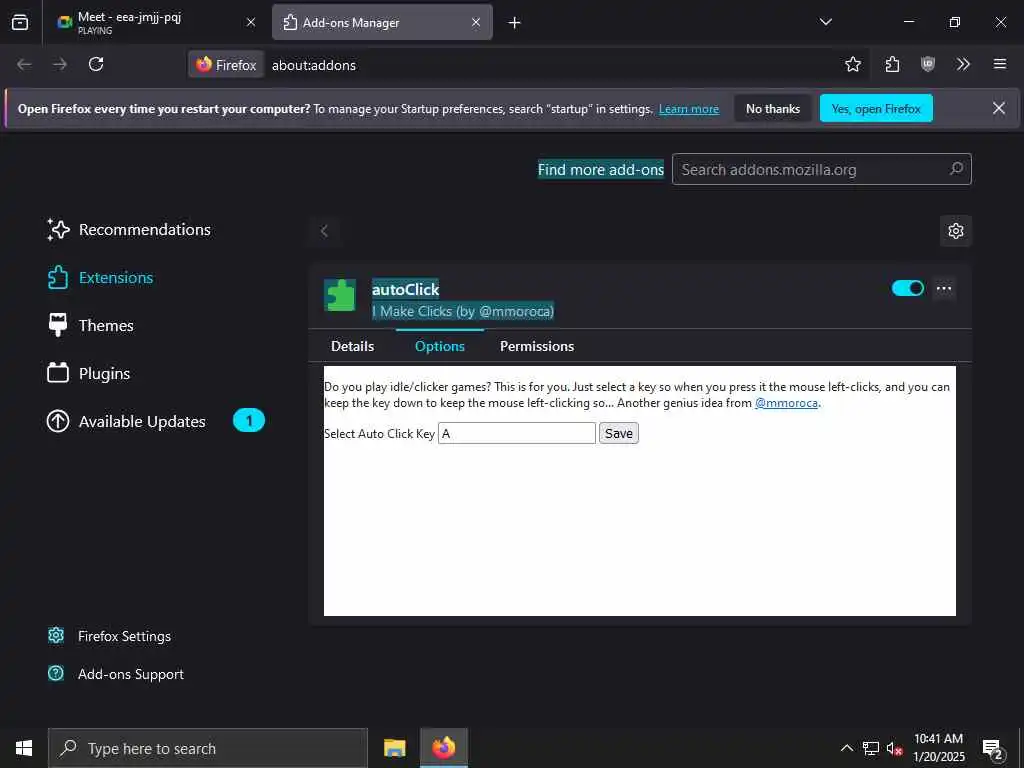Open the Firefox View icon in tab bar

click(20, 22)
